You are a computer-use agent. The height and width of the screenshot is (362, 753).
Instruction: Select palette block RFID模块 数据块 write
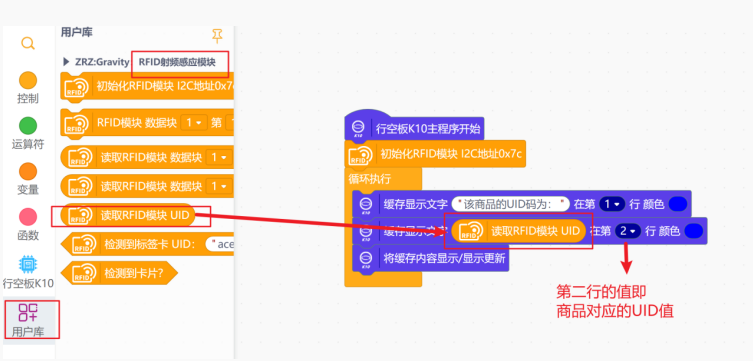tap(147, 122)
